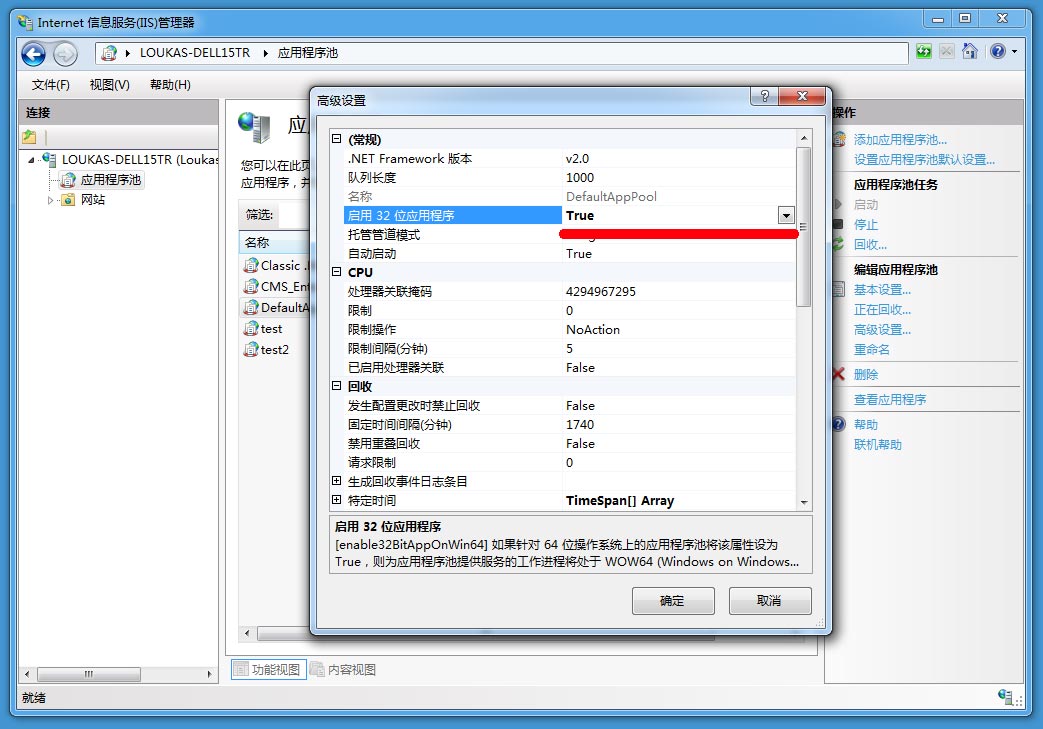Switch to 功能视图 tab
Screen dimensions: 1043x729
point(269,669)
